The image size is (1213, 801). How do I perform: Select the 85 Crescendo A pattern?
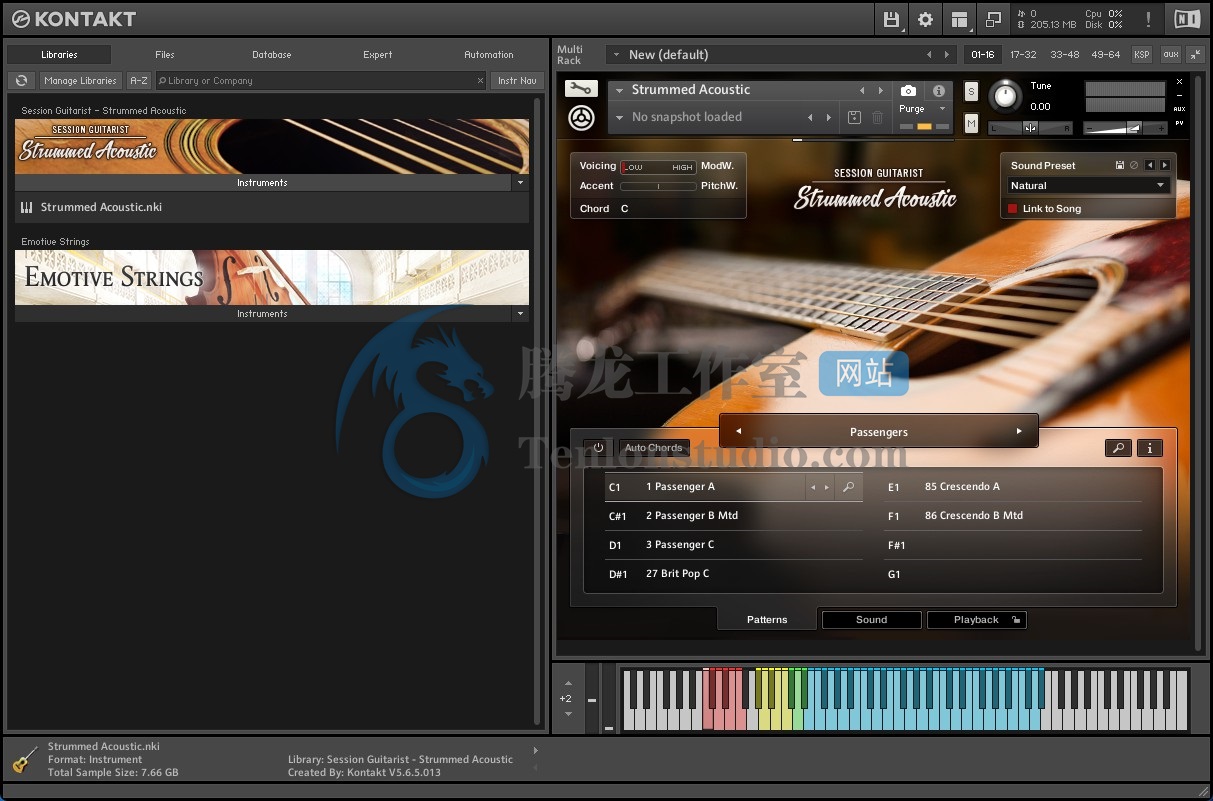click(x=1014, y=487)
